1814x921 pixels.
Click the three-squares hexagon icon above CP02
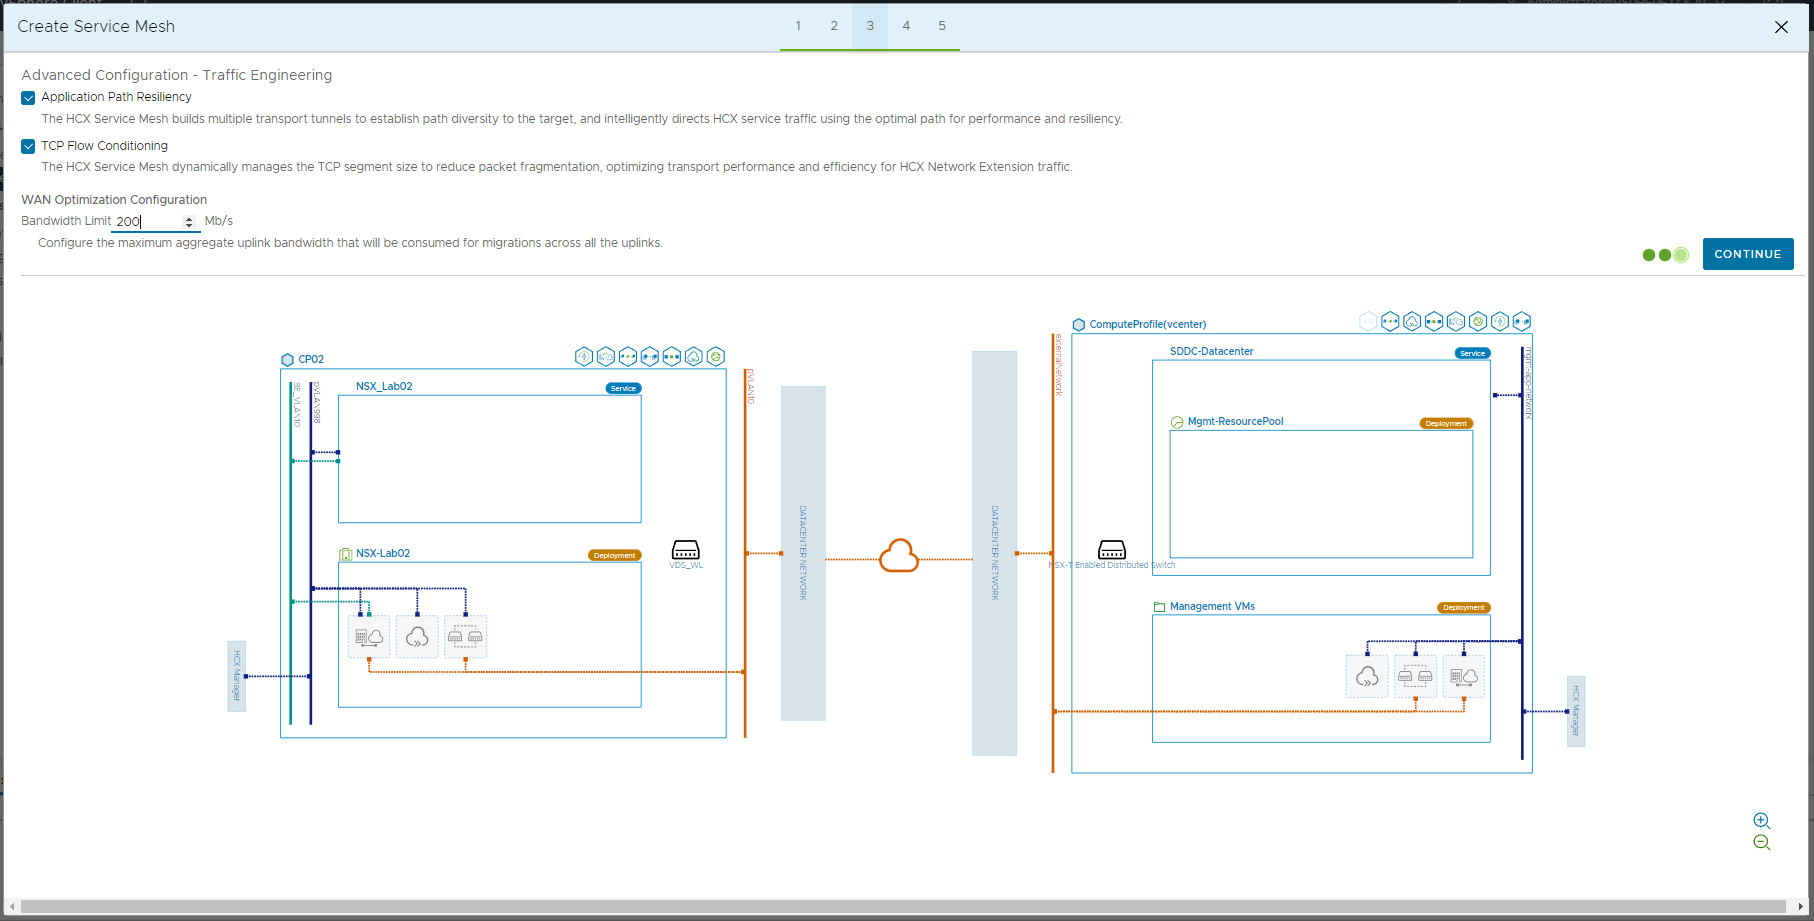pos(672,356)
